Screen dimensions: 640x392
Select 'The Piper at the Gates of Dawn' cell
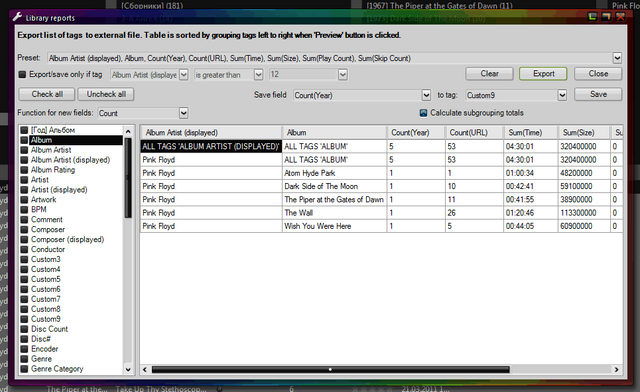pos(334,200)
